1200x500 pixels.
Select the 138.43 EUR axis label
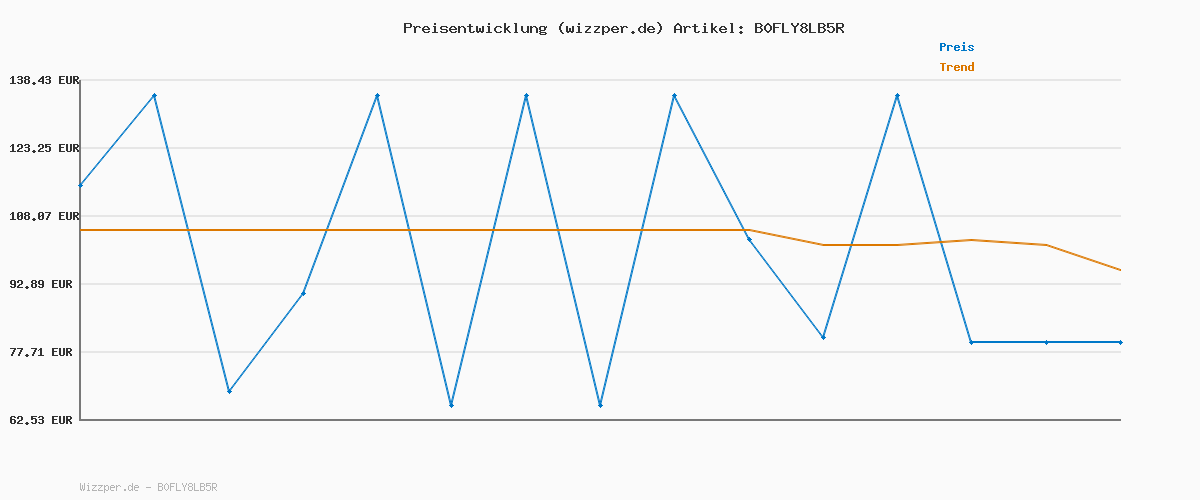pos(44,80)
